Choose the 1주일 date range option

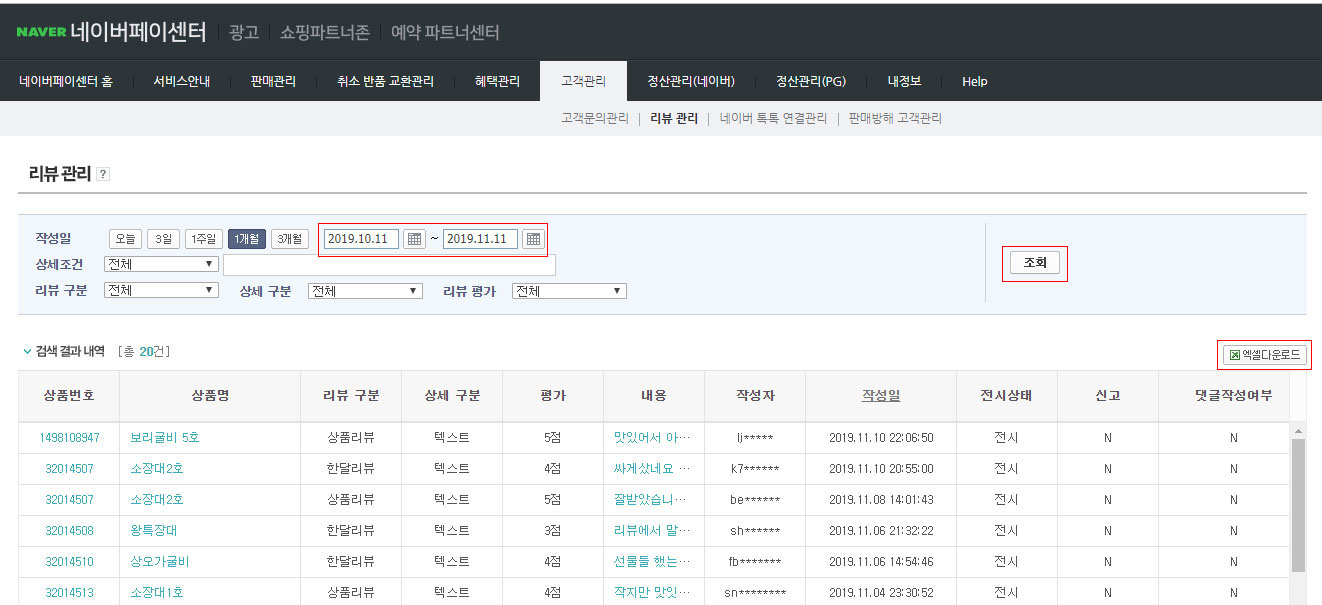tap(203, 239)
